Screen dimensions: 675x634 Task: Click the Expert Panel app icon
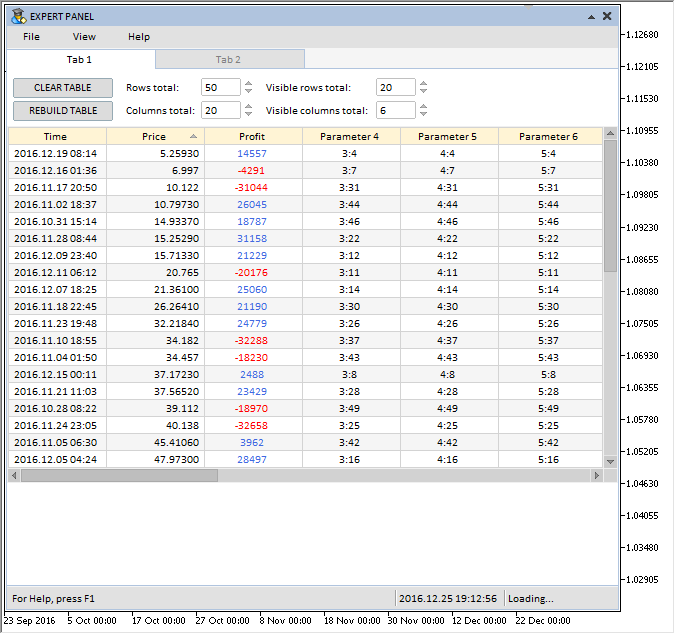[x=19, y=16]
